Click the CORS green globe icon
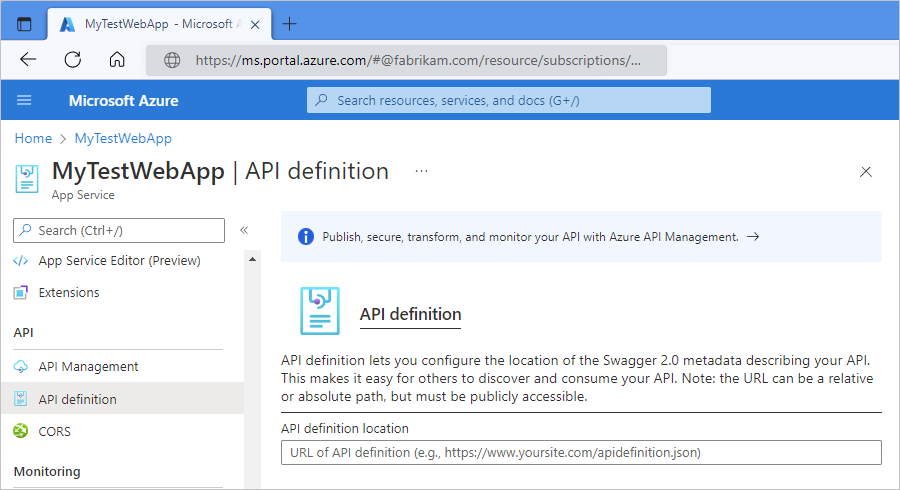Viewport: 900px width, 490px height. 21,431
